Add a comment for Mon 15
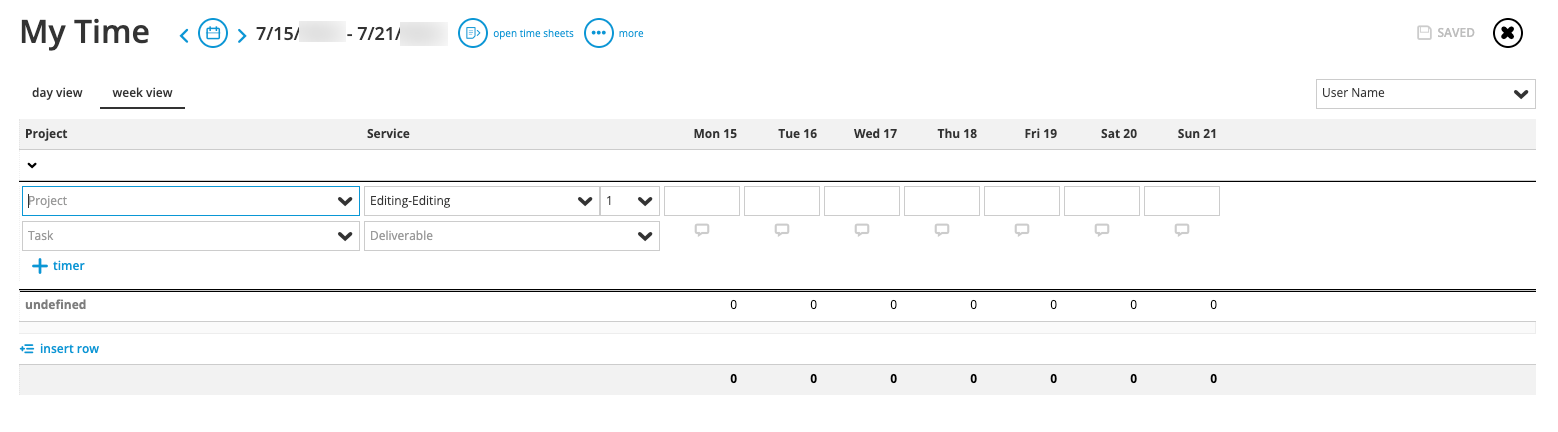The height and width of the screenshot is (432, 1558). click(702, 230)
